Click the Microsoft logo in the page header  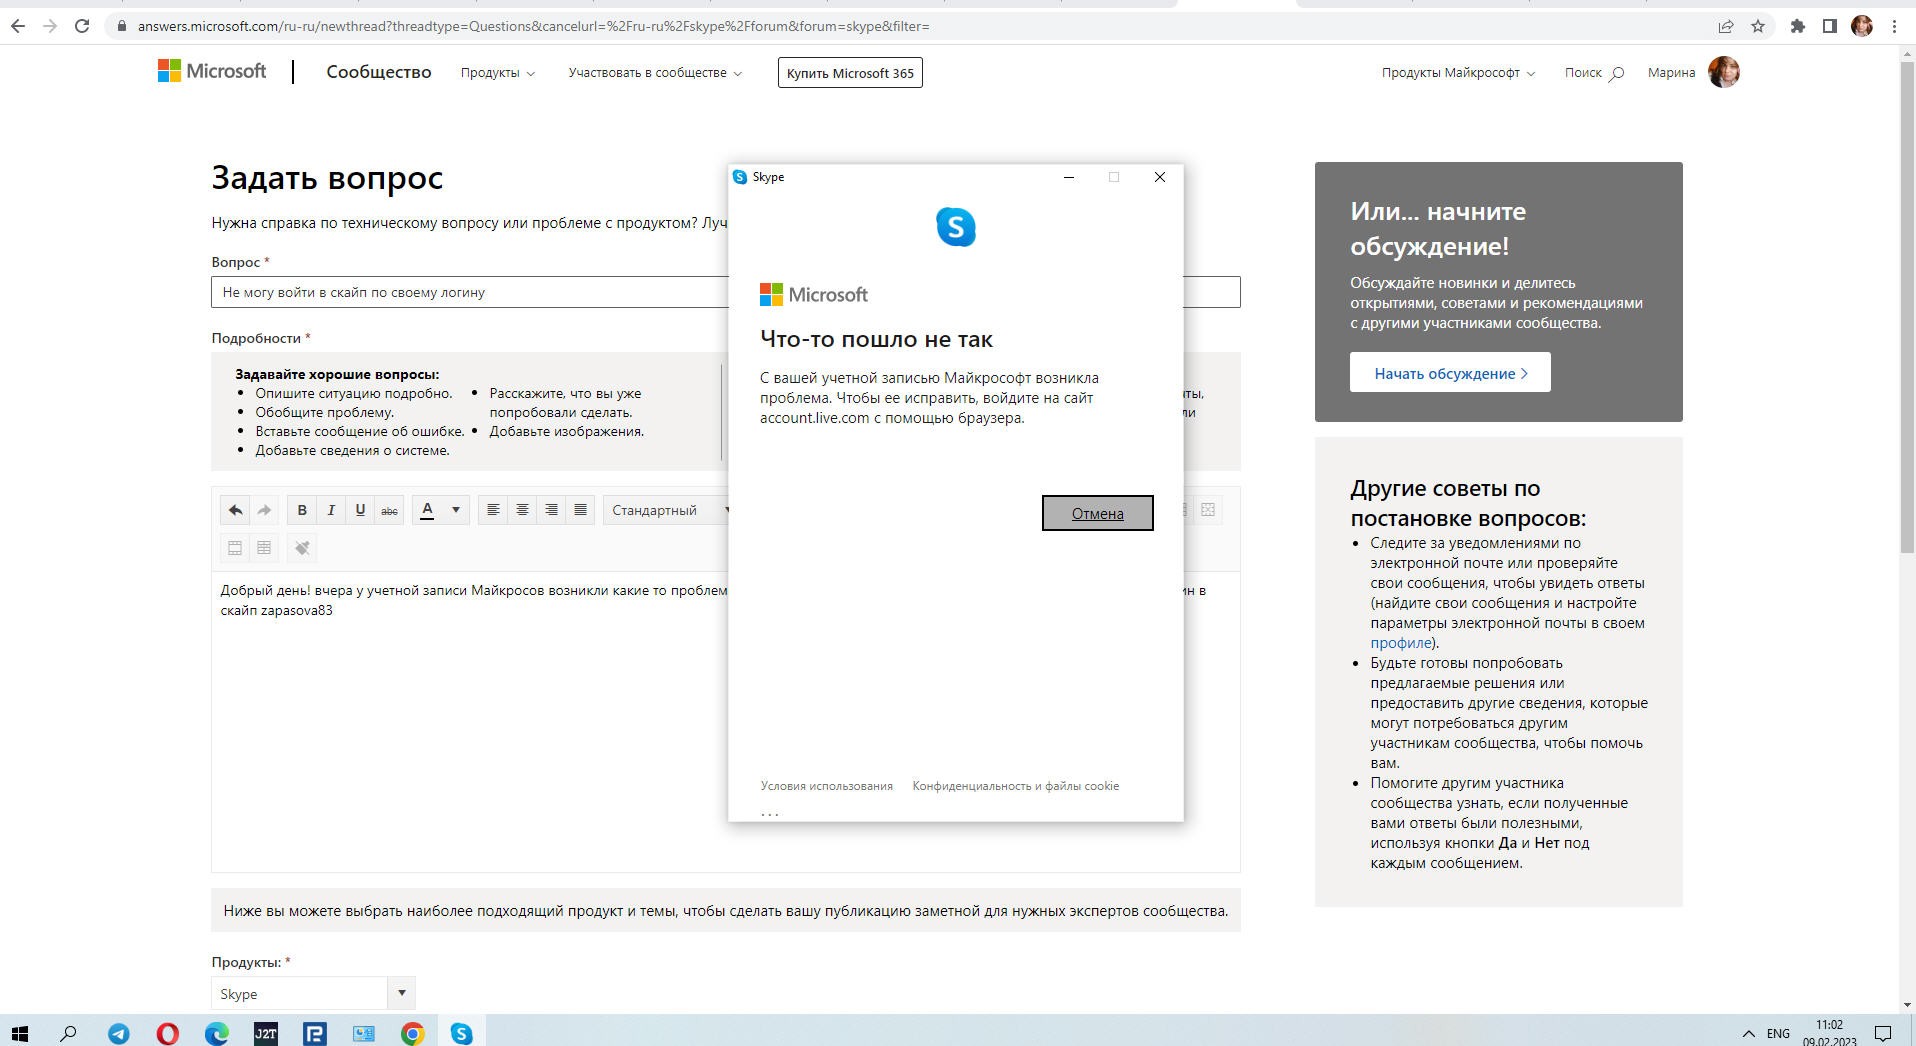tap(212, 71)
